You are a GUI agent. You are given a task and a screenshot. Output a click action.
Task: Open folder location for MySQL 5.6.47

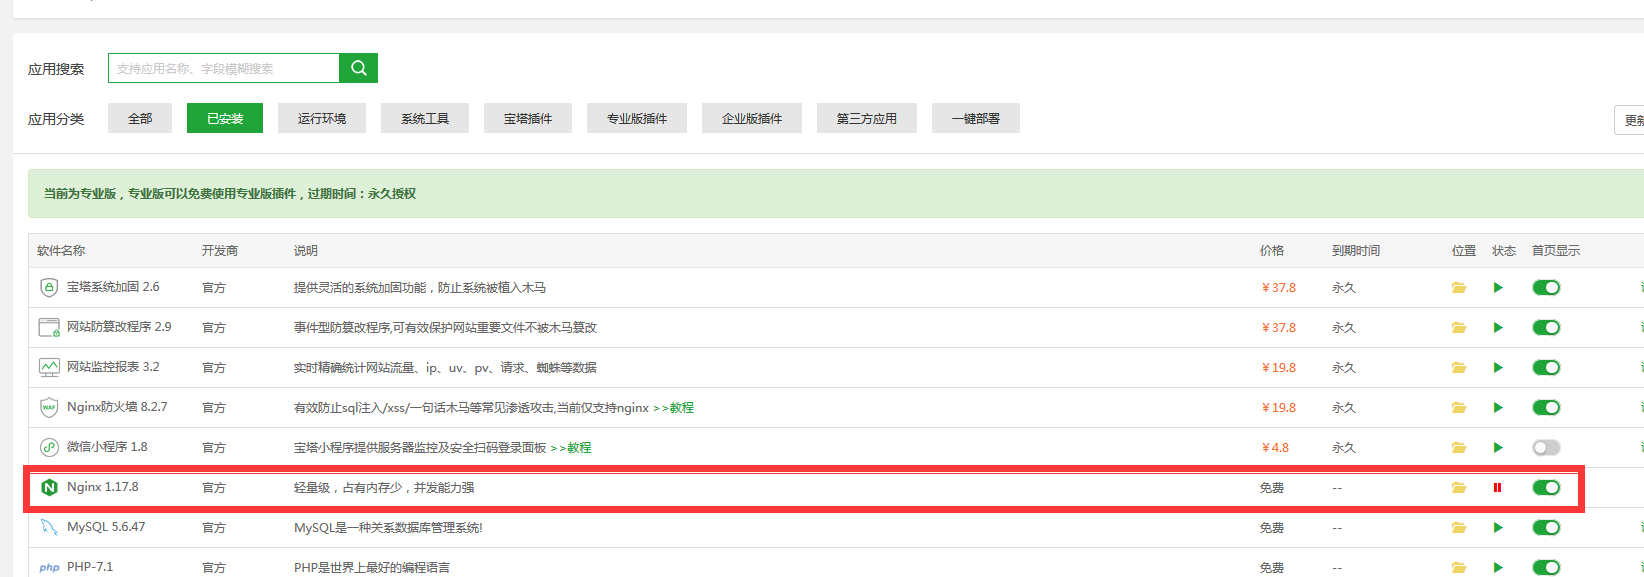tap(1459, 528)
